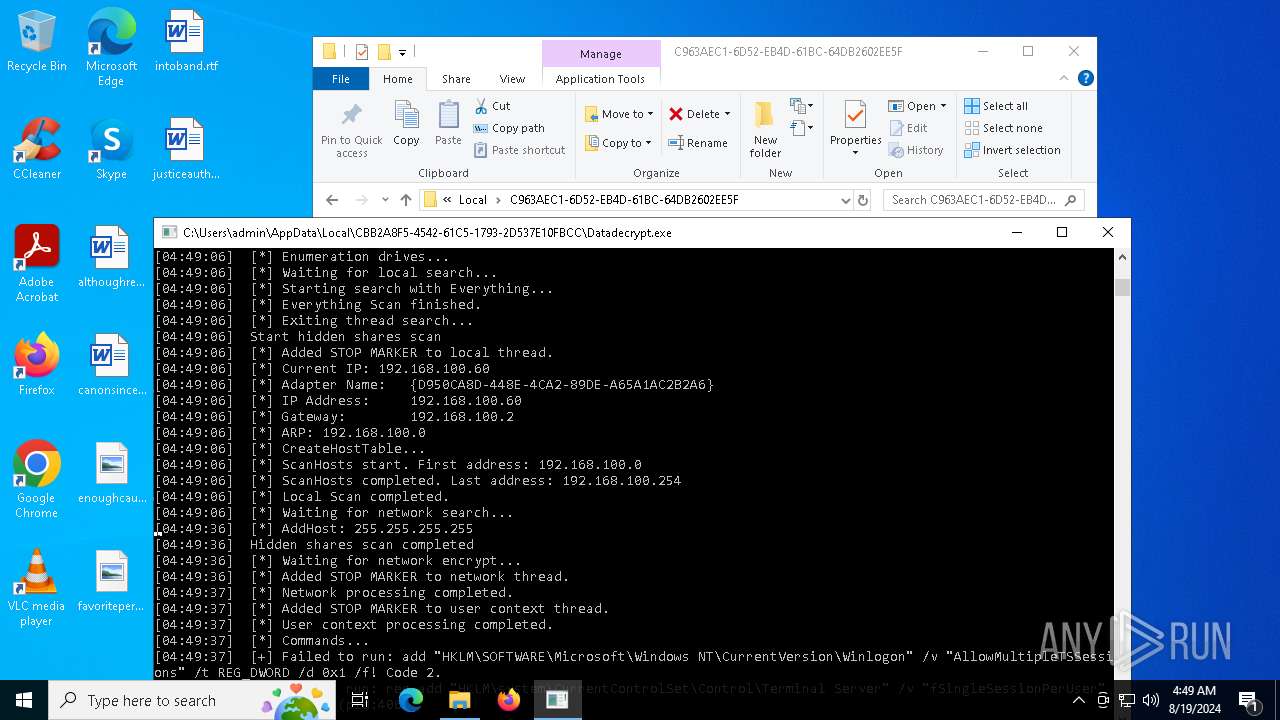This screenshot has width=1280, height=720.
Task: Go back in File Explorer
Action: (x=332, y=200)
